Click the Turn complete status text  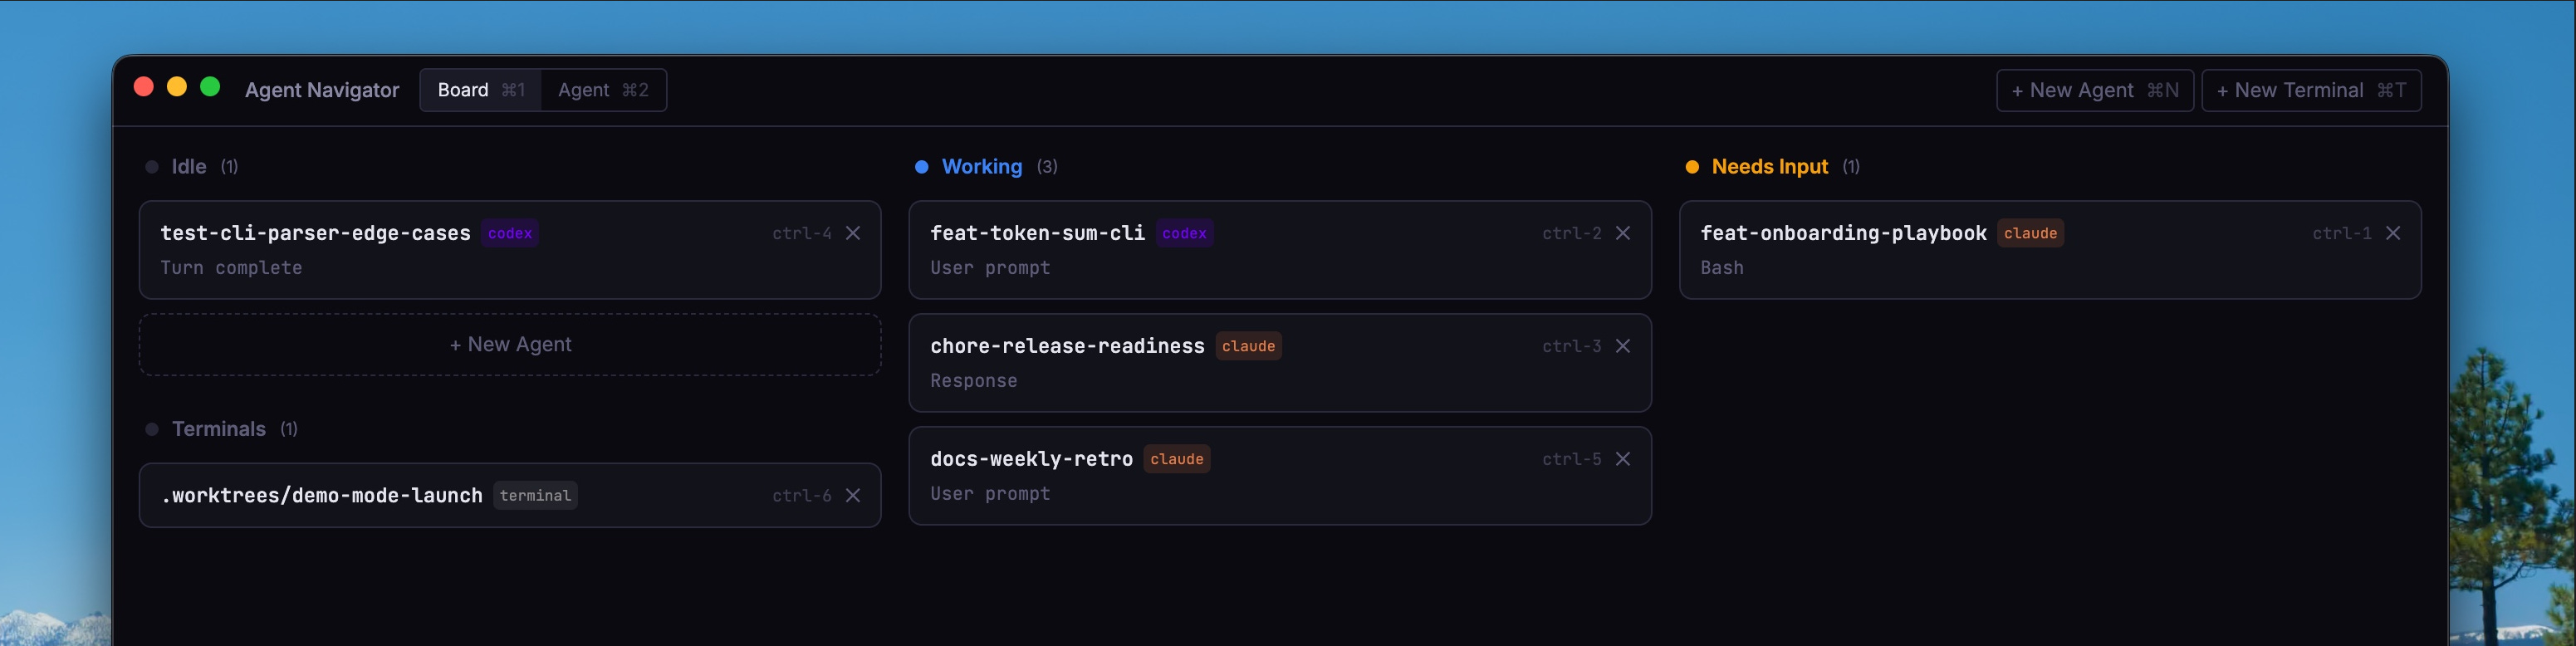coord(231,268)
